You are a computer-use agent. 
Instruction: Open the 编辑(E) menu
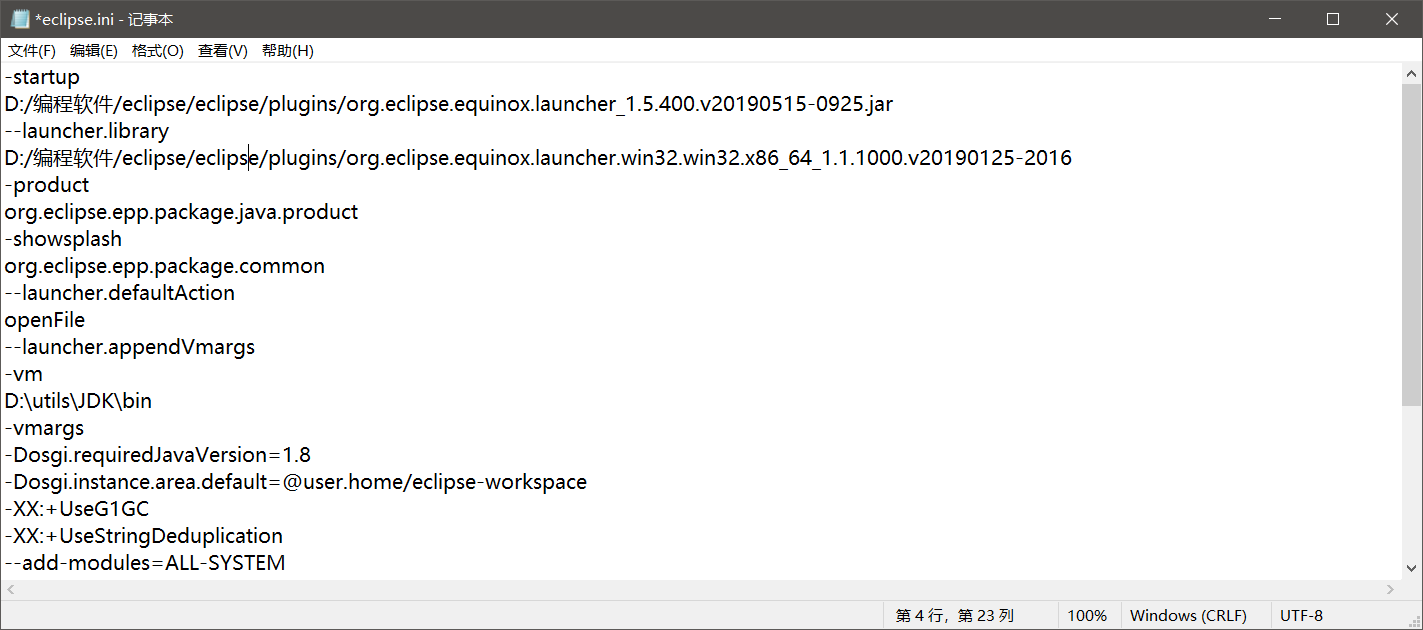[x=94, y=50]
